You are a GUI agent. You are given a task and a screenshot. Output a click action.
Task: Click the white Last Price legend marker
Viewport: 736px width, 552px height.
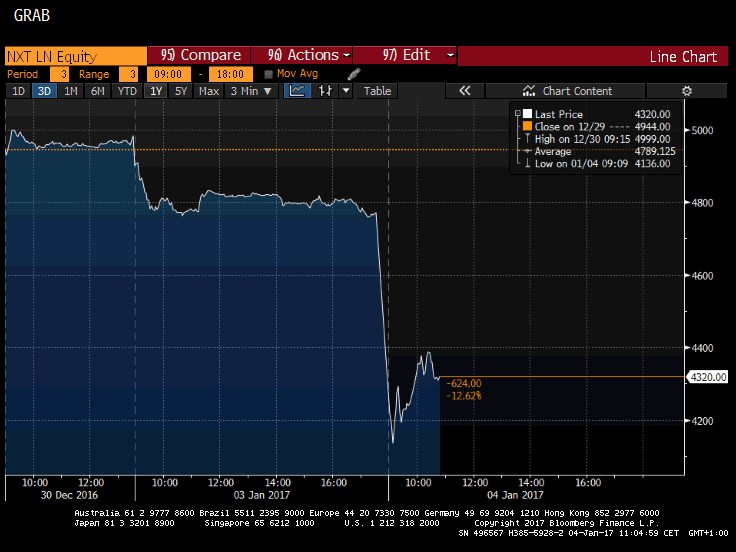(527, 114)
